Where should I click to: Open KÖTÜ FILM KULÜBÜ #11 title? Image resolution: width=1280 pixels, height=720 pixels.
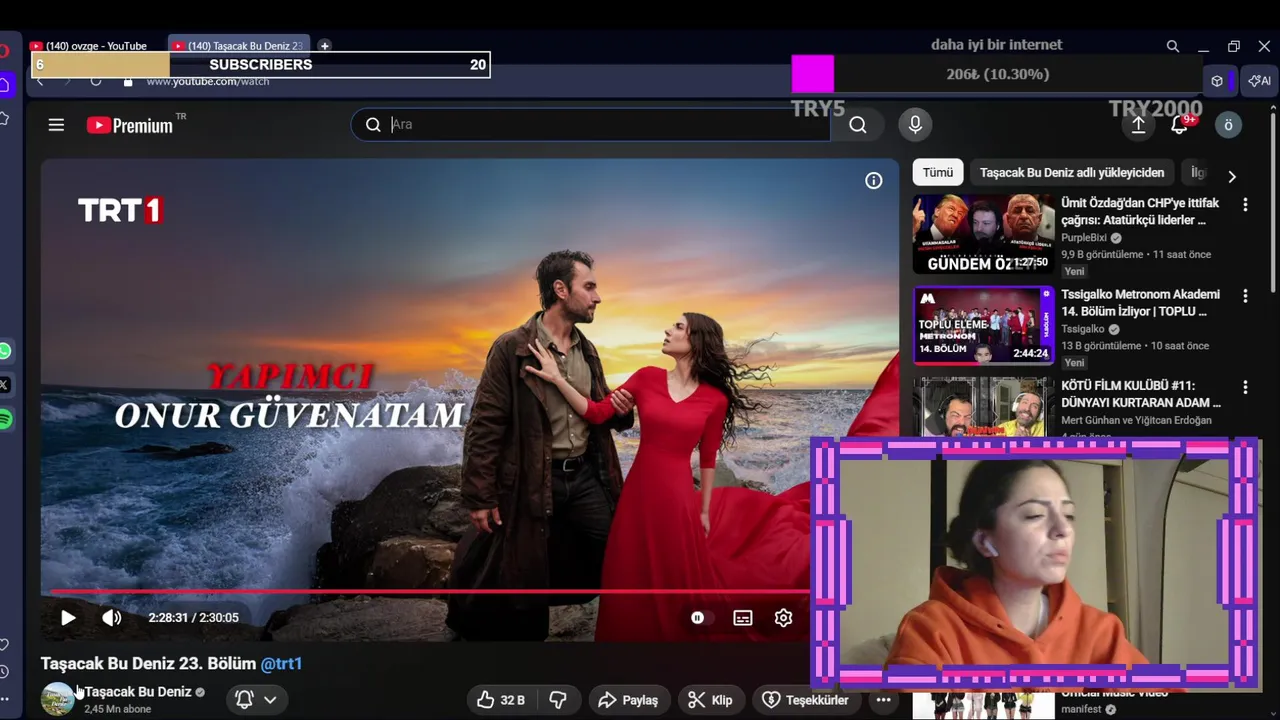tap(1140, 394)
